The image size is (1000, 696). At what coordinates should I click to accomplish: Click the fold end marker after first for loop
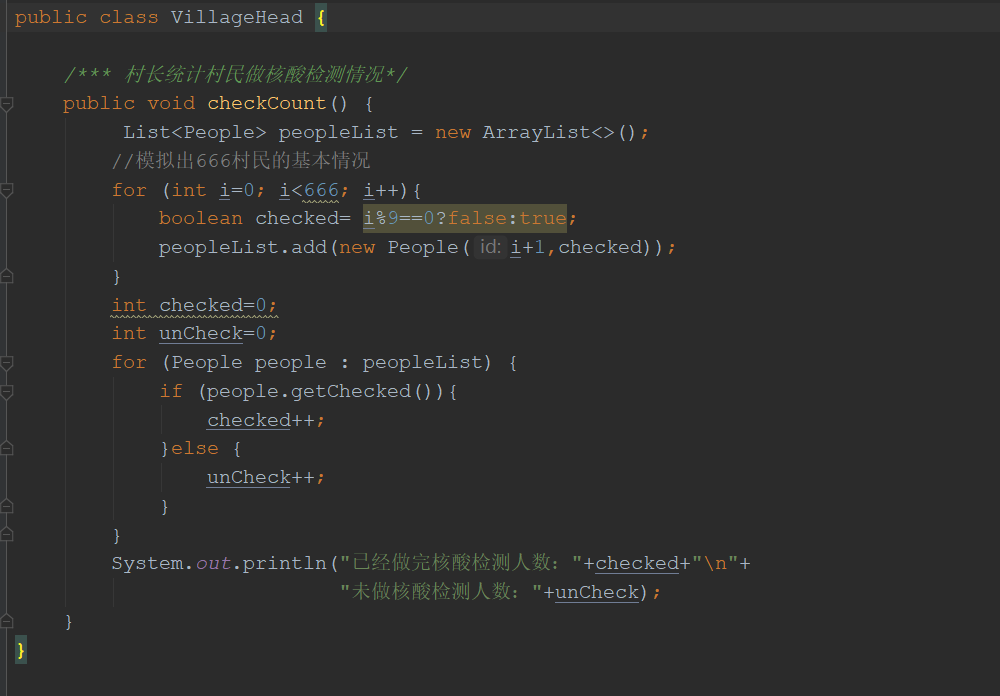(7, 276)
